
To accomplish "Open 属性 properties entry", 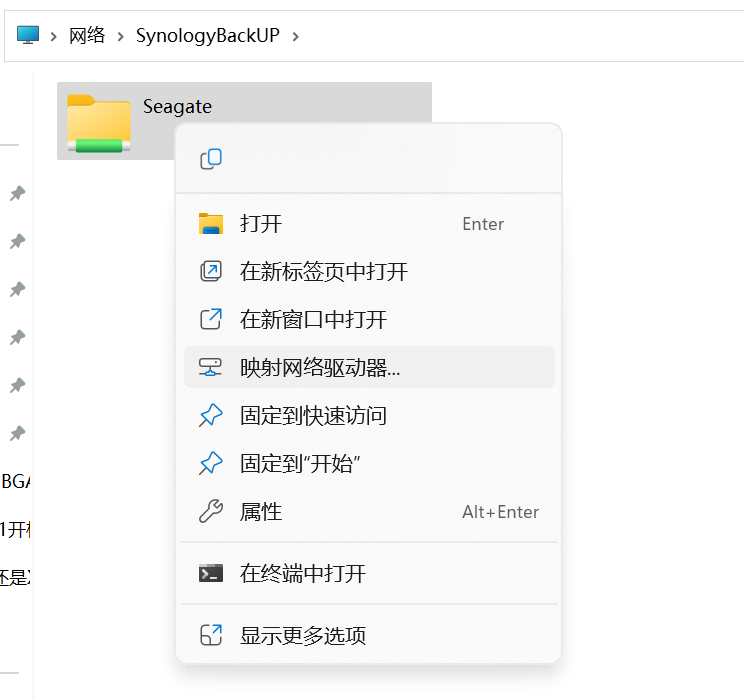I will tap(369, 512).
